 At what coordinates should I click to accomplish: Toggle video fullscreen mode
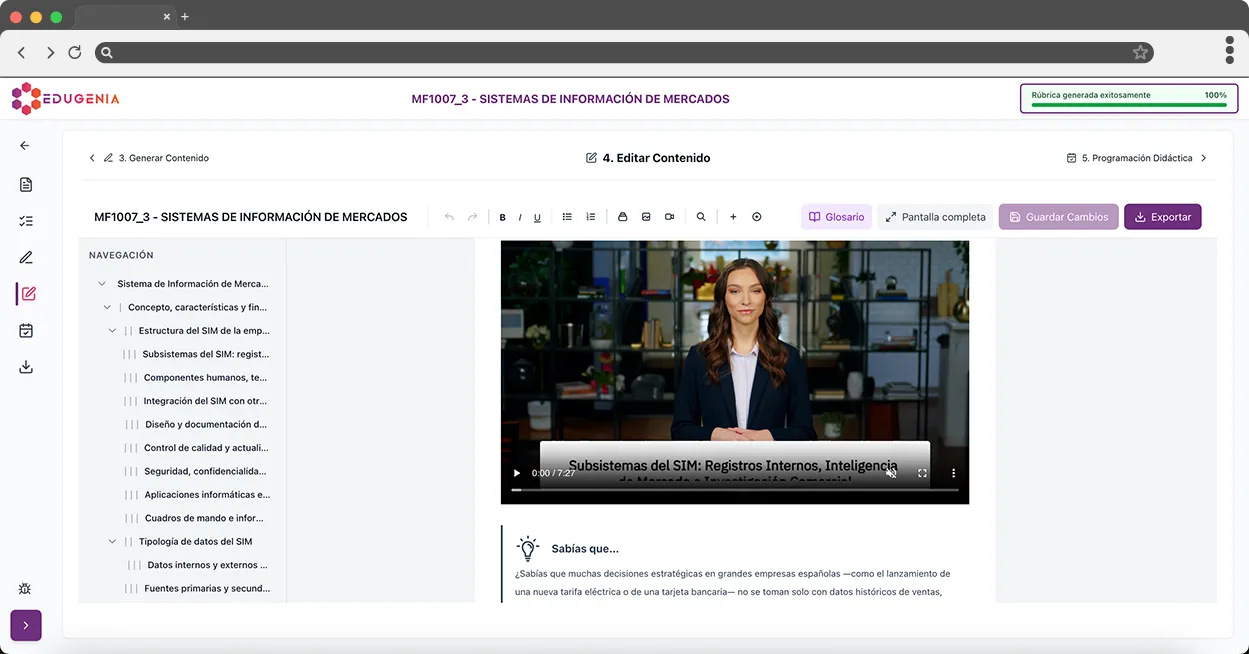pyautogui.click(x=922, y=473)
